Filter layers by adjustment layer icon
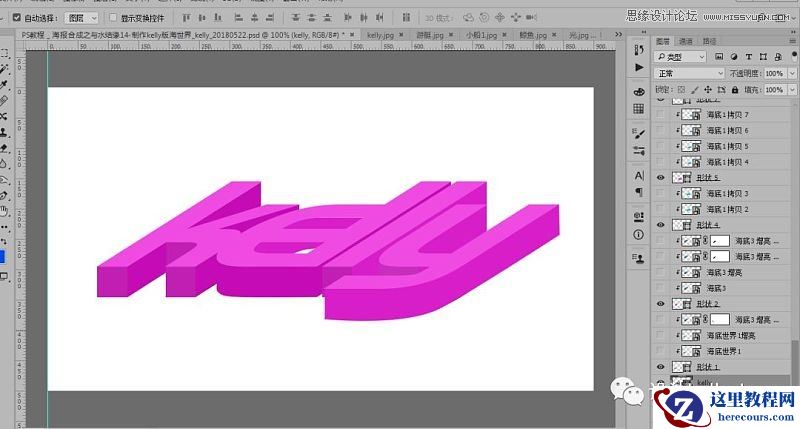 pyautogui.click(x=734, y=57)
